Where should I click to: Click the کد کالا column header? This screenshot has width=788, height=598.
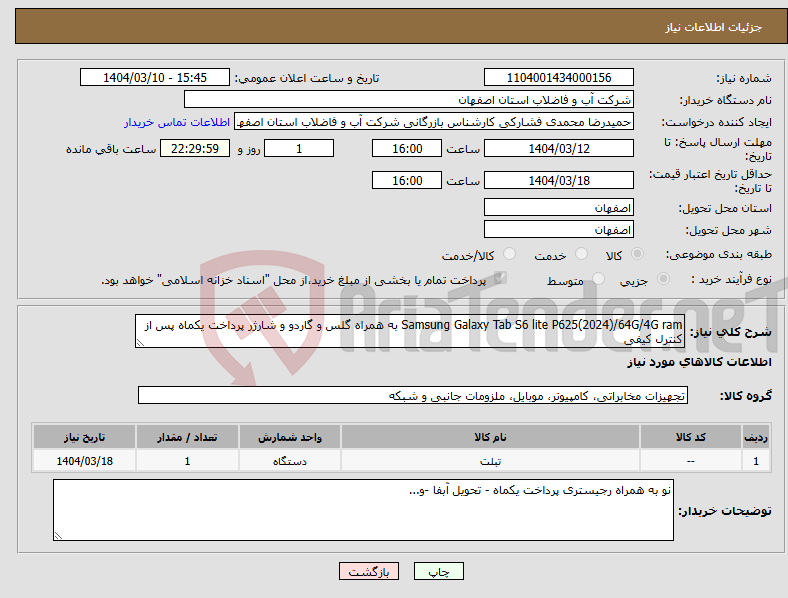point(691,437)
